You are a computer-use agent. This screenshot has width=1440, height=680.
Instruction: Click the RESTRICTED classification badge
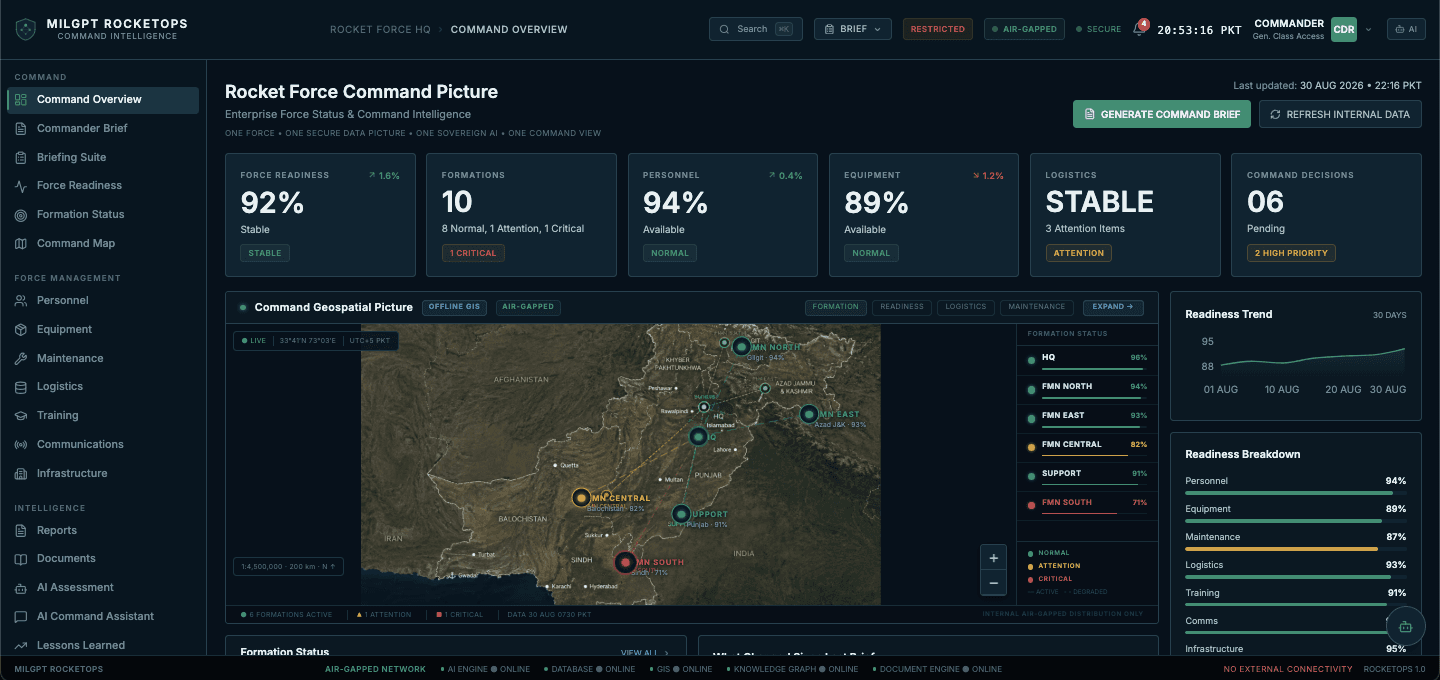click(938, 29)
